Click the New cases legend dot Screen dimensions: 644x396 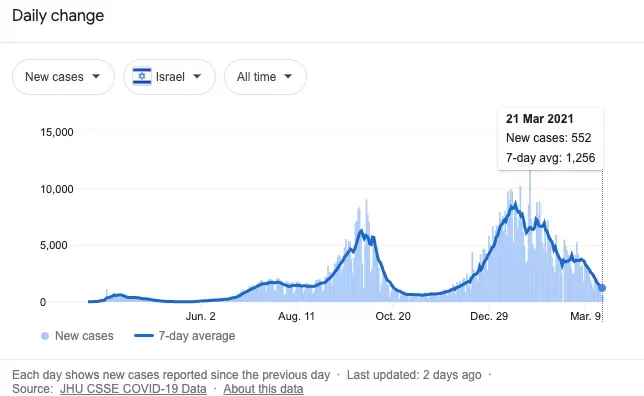coord(45,336)
